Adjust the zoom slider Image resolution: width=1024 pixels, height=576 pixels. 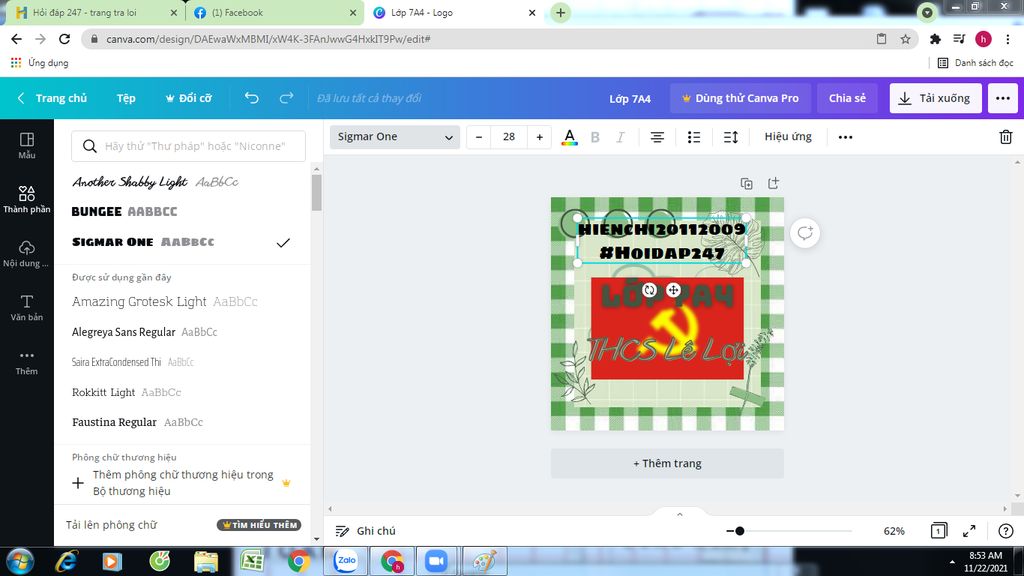click(x=739, y=531)
